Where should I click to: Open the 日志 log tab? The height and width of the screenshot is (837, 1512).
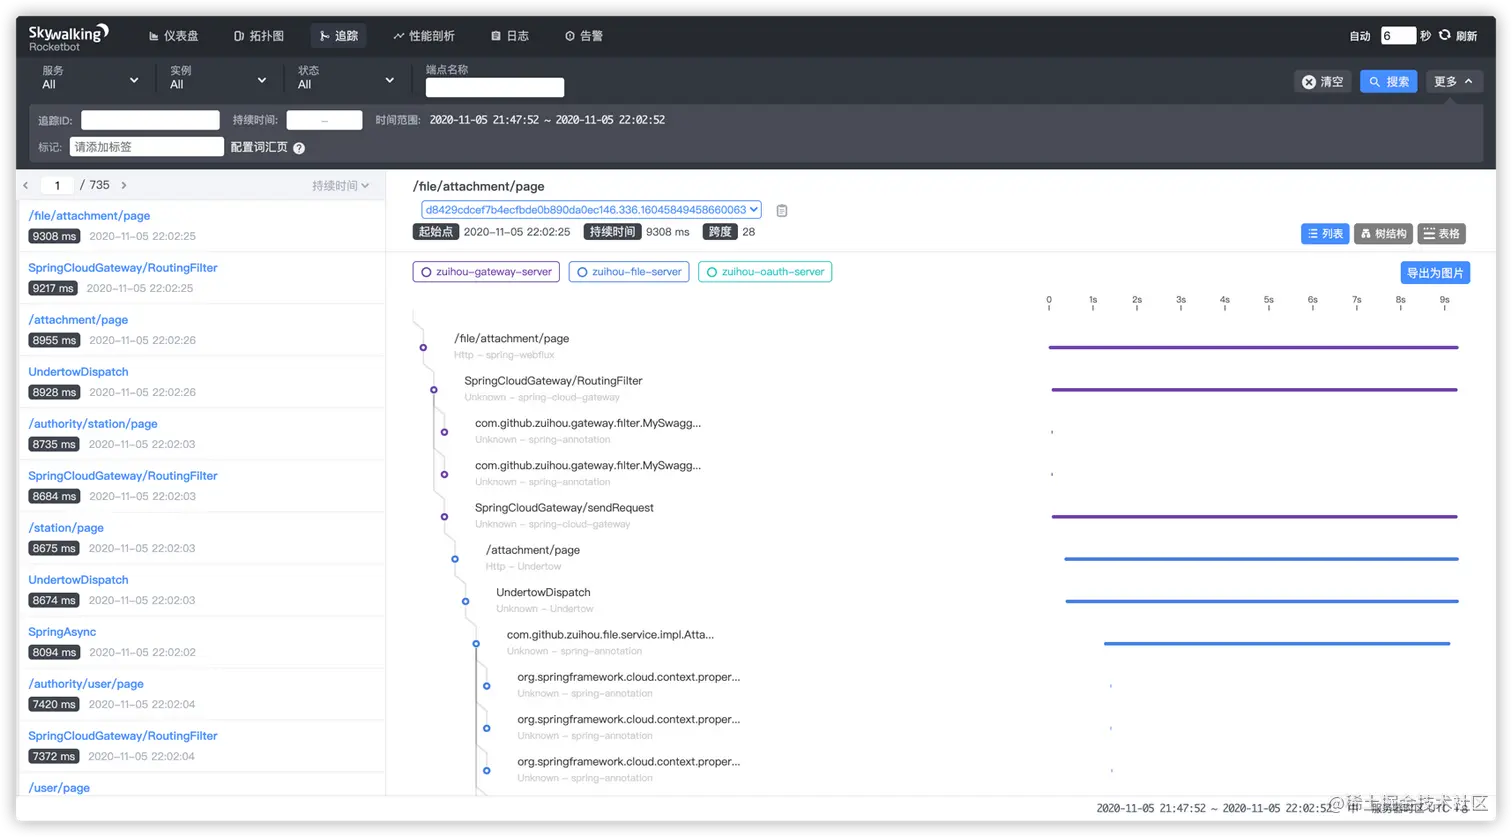[x=510, y=36]
